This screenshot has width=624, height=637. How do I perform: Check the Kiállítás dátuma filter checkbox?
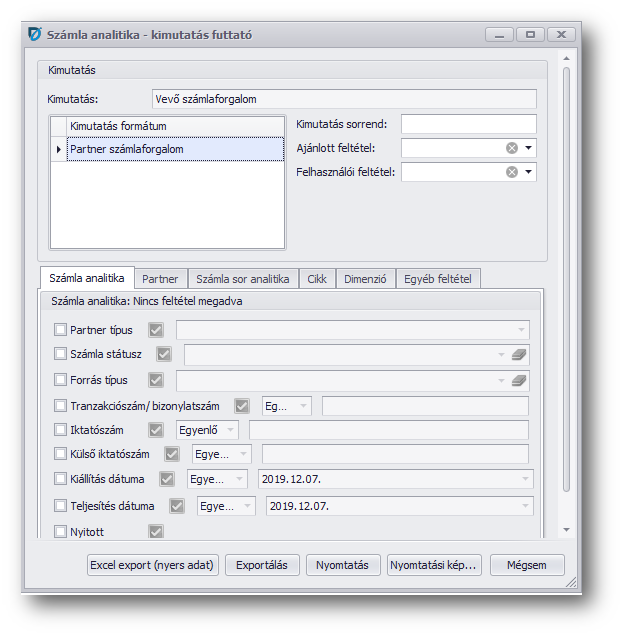(60, 479)
